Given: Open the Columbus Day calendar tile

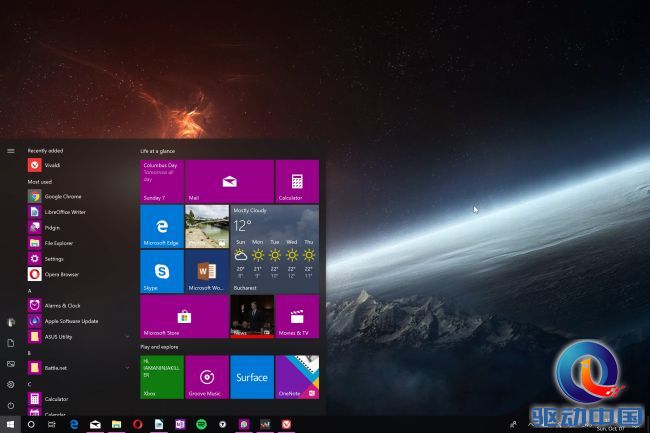Looking at the screenshot, I should tap(162, 181).
